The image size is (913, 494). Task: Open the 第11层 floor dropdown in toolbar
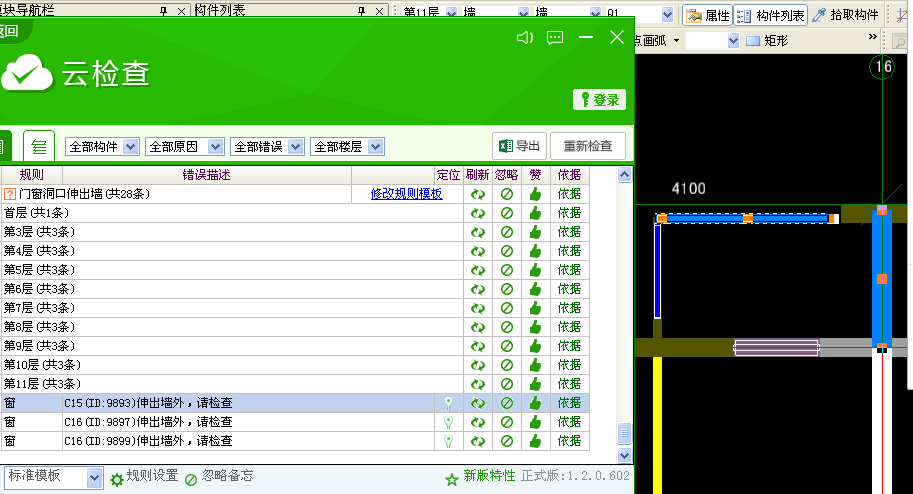tap(451, 12)
